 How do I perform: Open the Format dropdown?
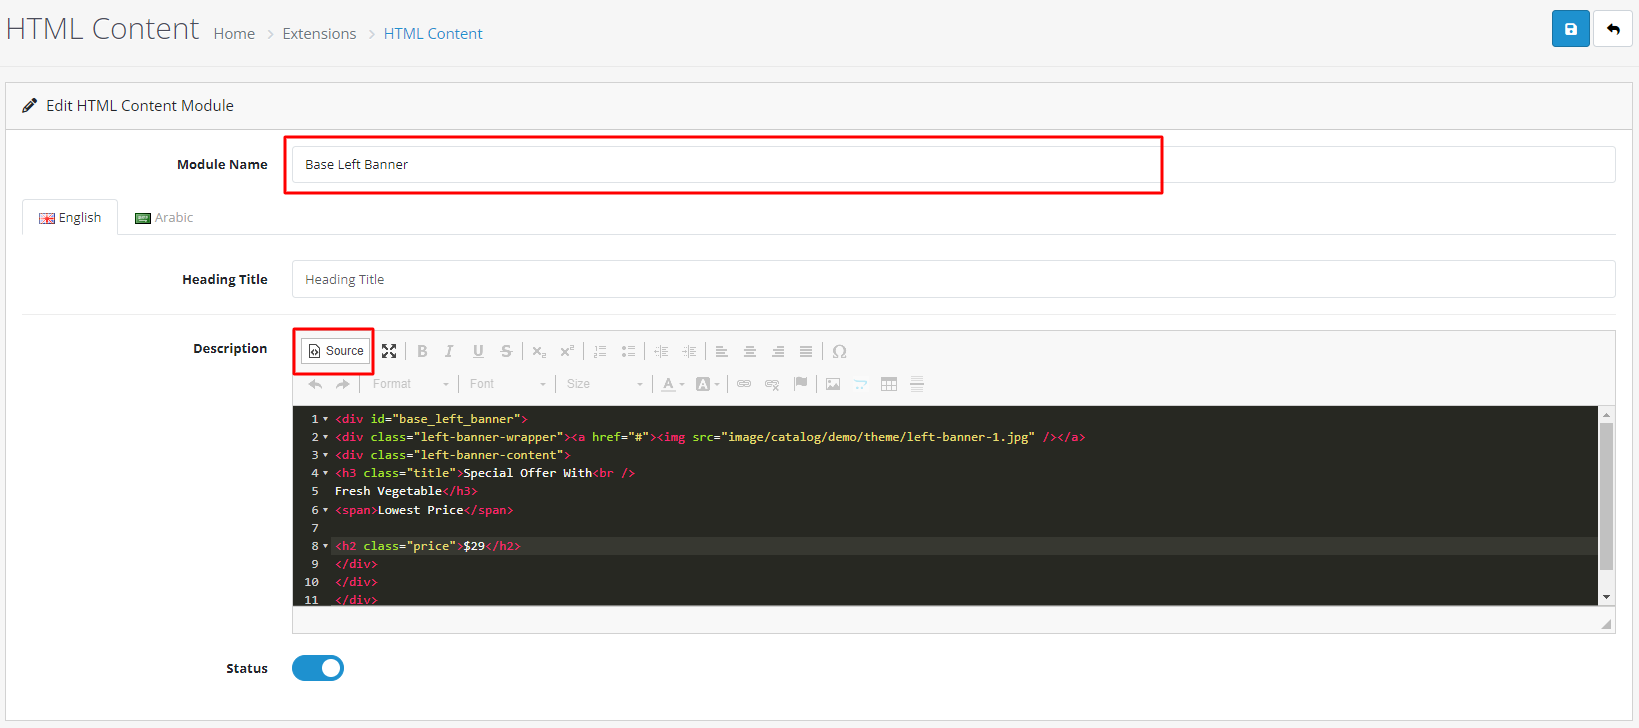click(411, 384)
